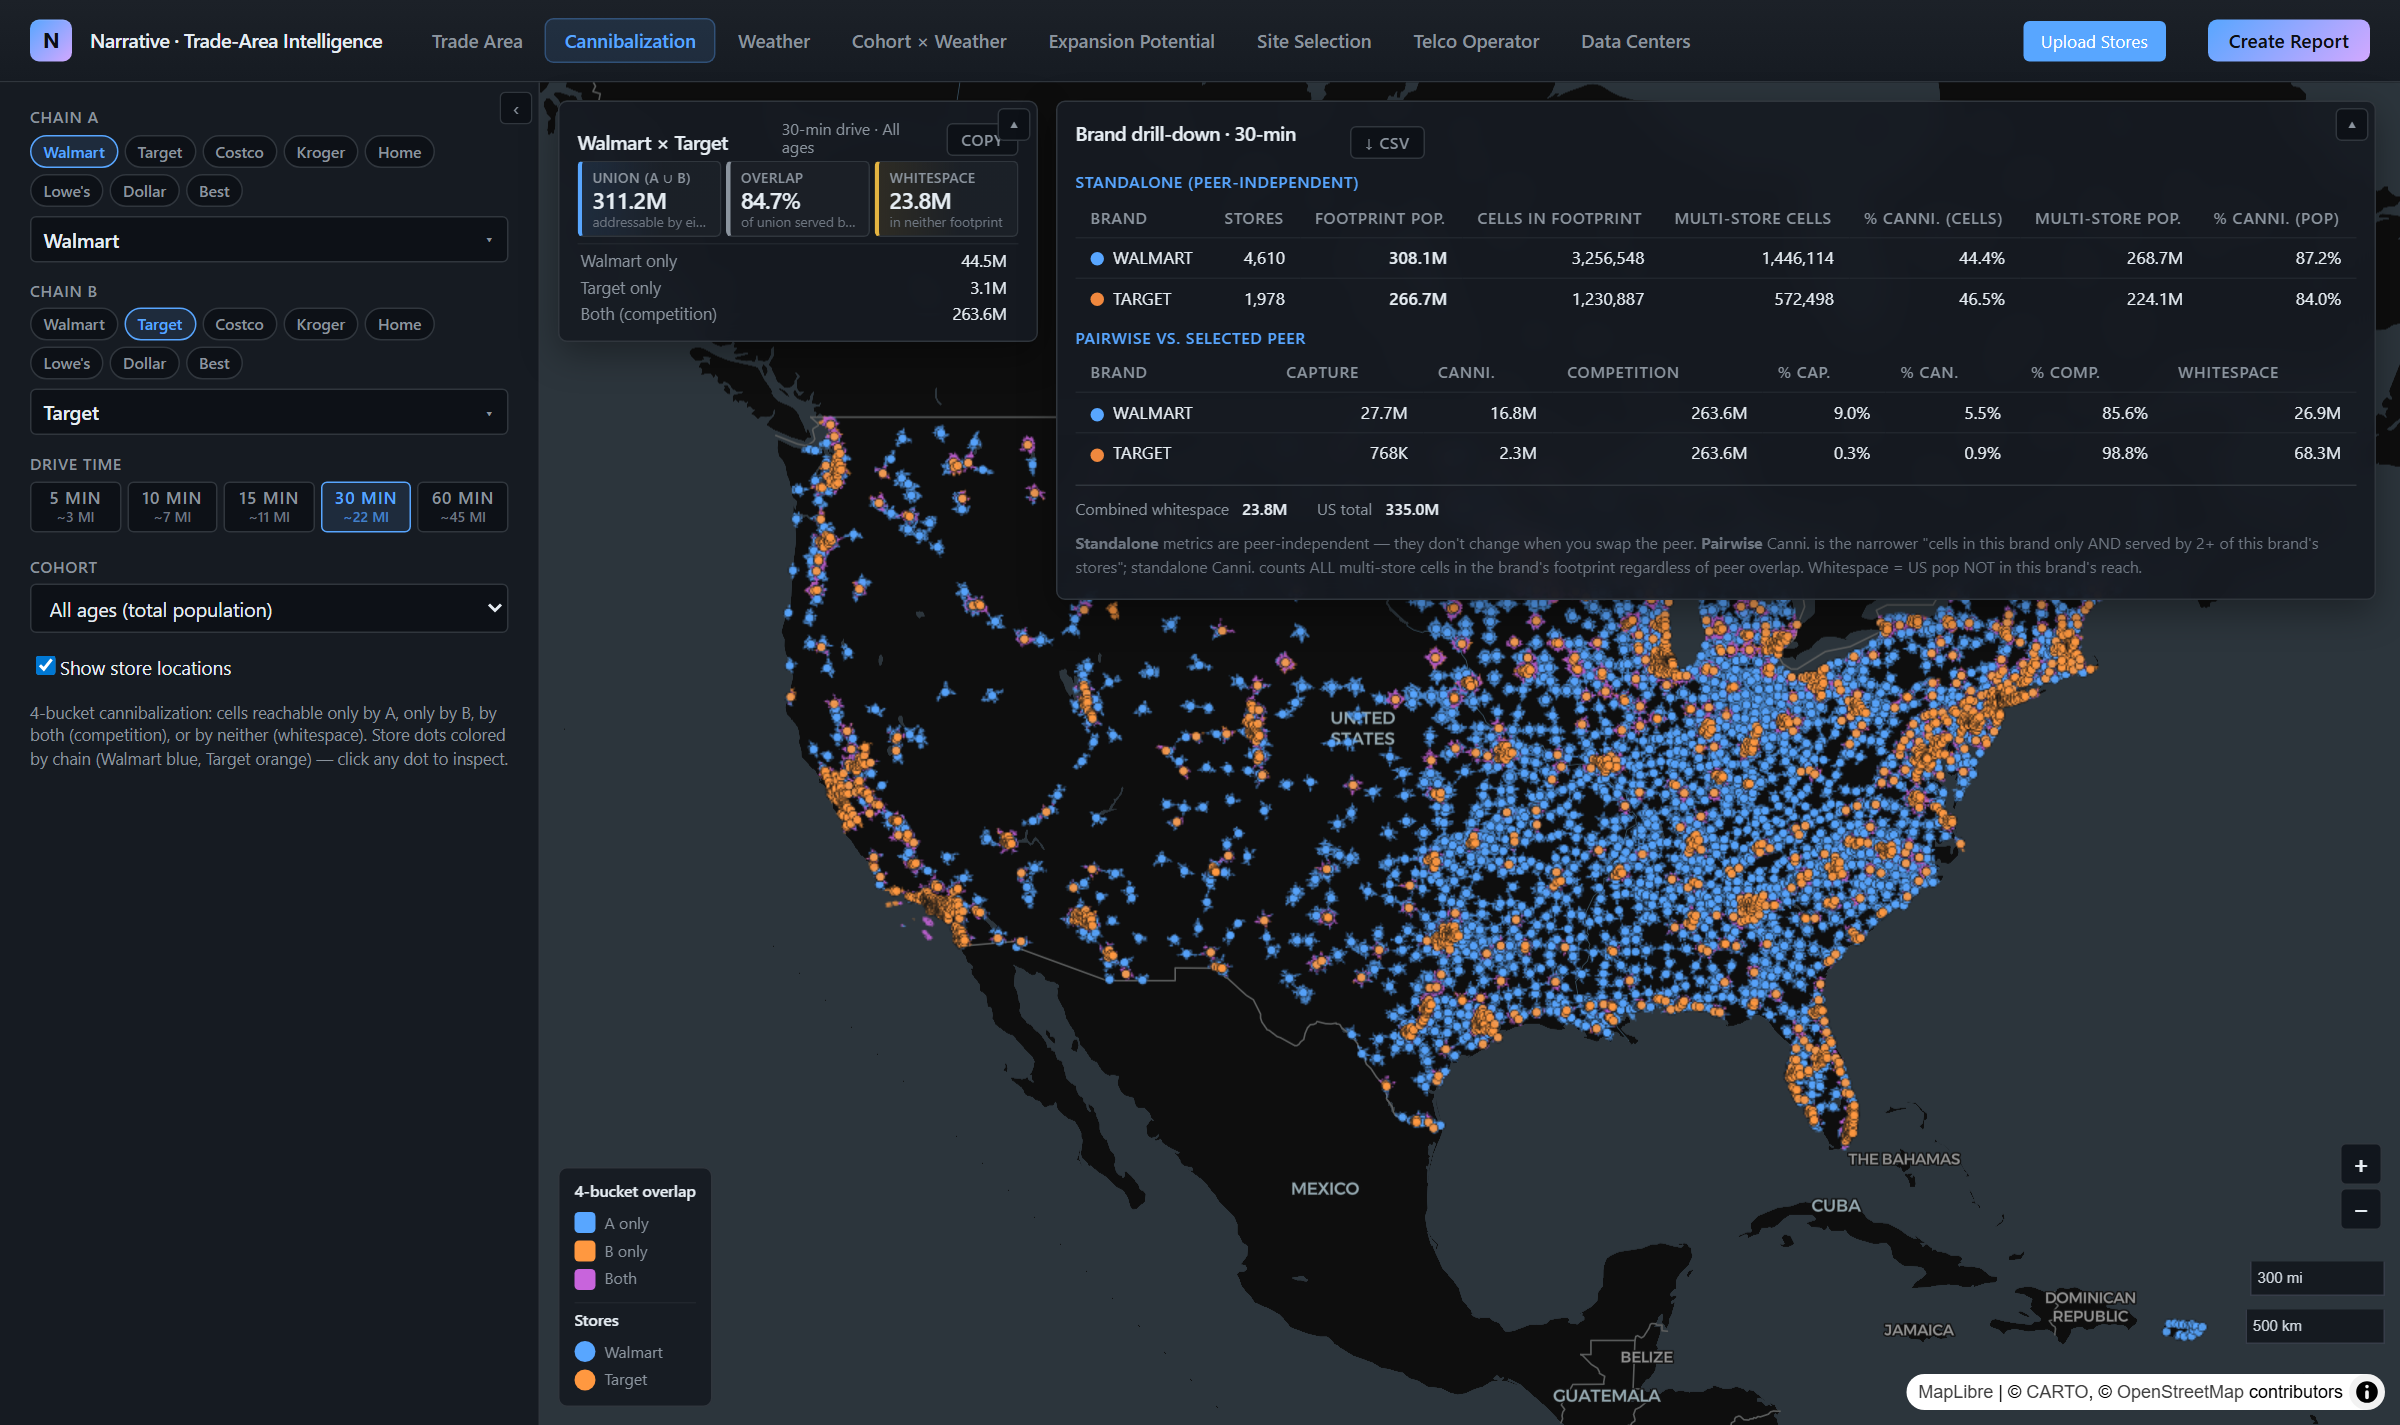Select Dollar chip under Chain B

[145, 363]
